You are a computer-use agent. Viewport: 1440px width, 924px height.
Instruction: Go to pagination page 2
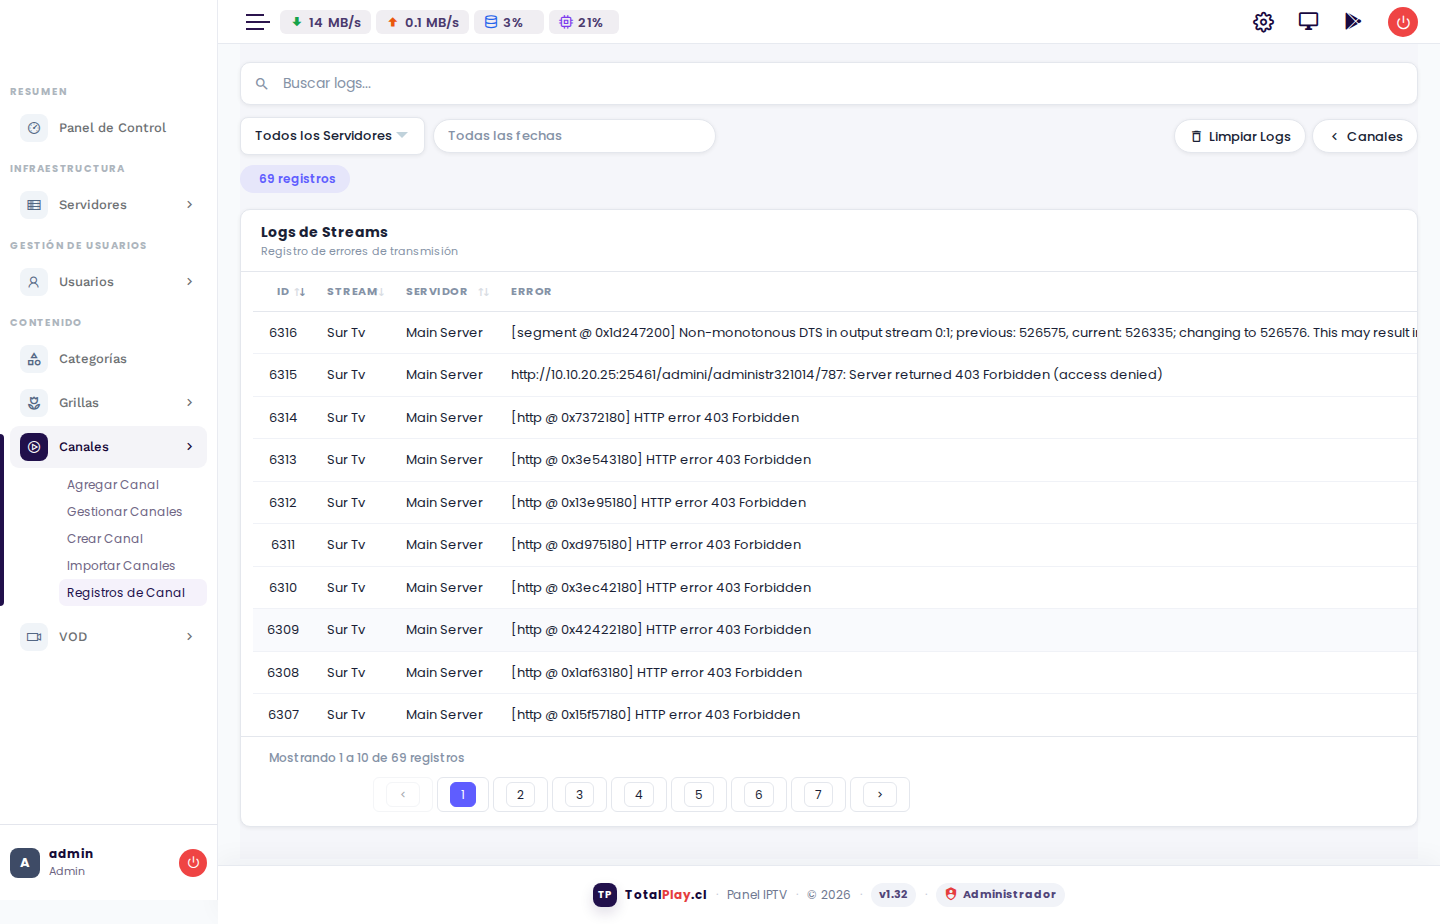click(520, 795)
